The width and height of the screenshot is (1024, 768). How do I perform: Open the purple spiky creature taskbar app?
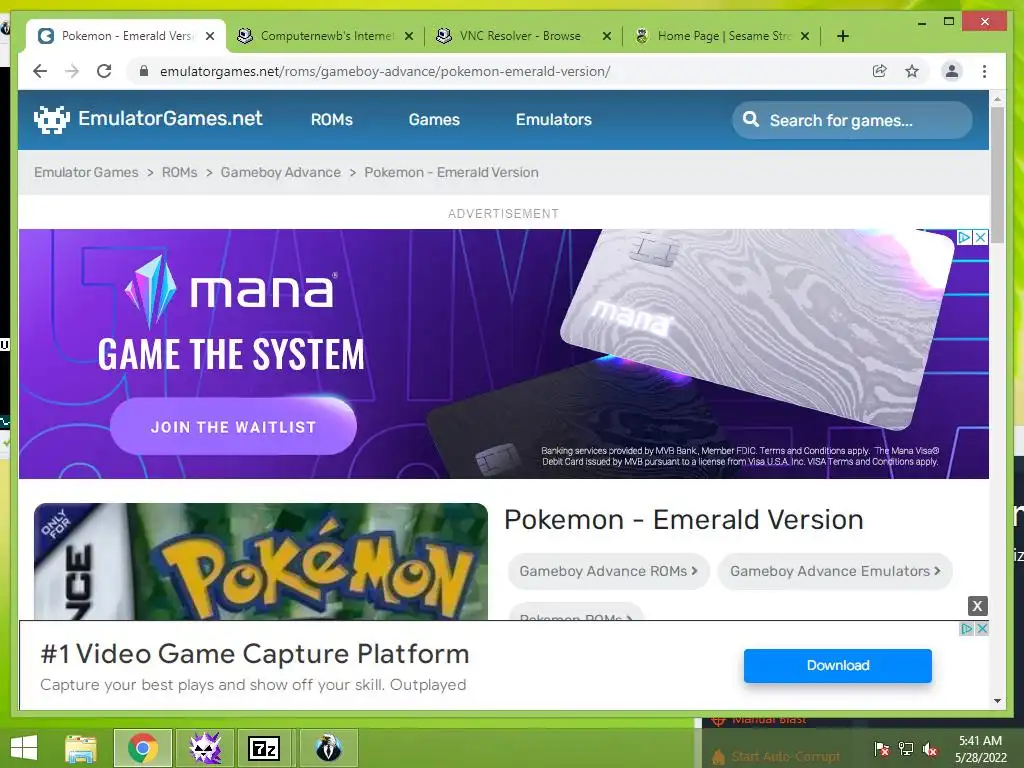pos(205,748)
